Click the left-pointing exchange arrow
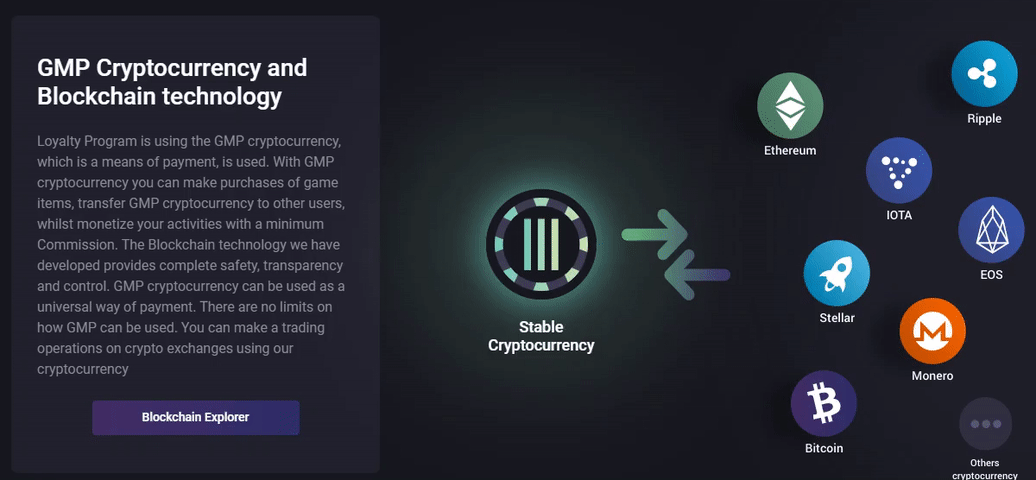1036x480 pixels. pos(696,275)
